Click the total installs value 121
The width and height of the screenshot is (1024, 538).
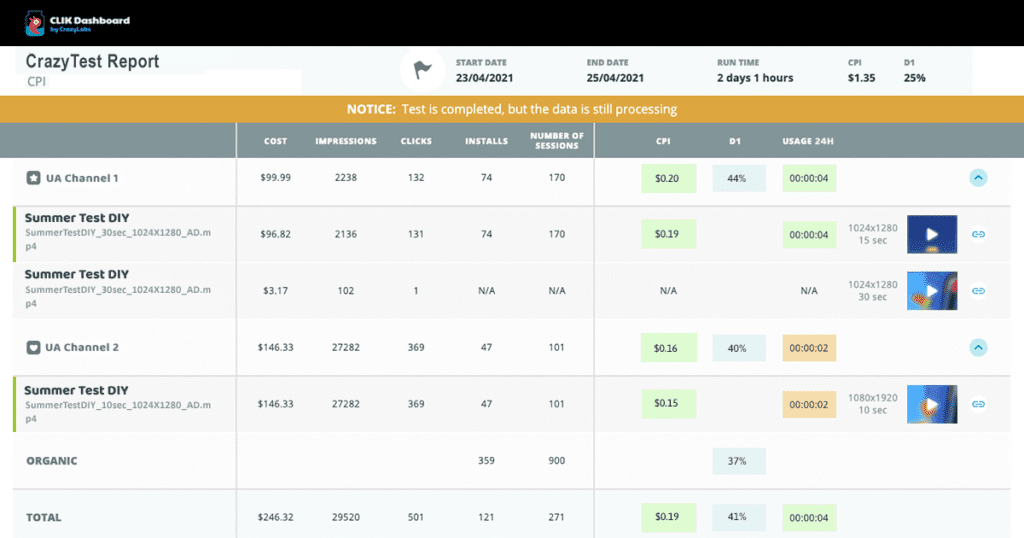coord(487,517)
